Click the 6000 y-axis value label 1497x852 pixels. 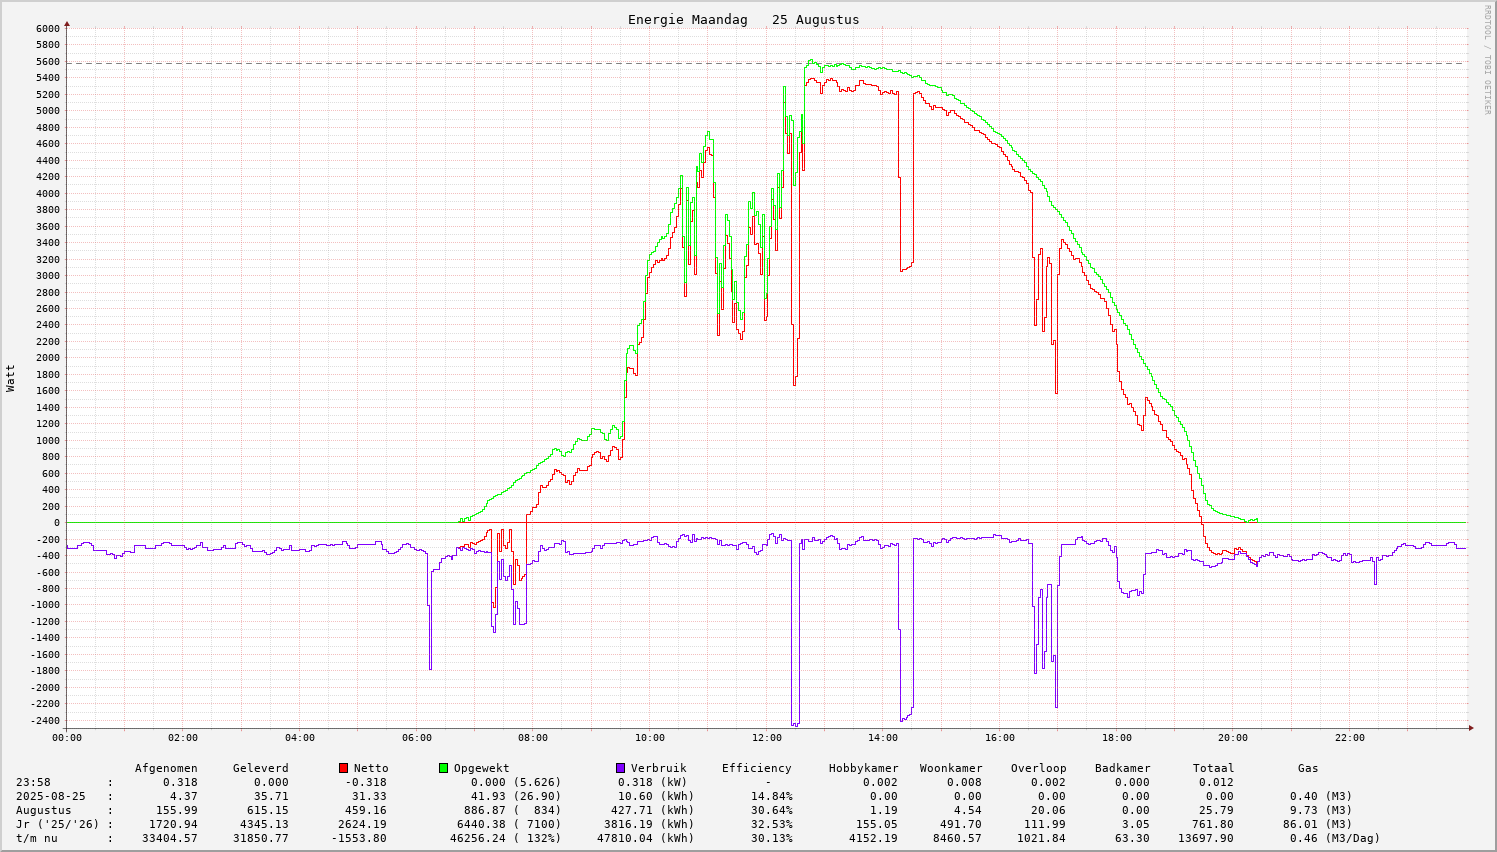click(x=47, y=28)
